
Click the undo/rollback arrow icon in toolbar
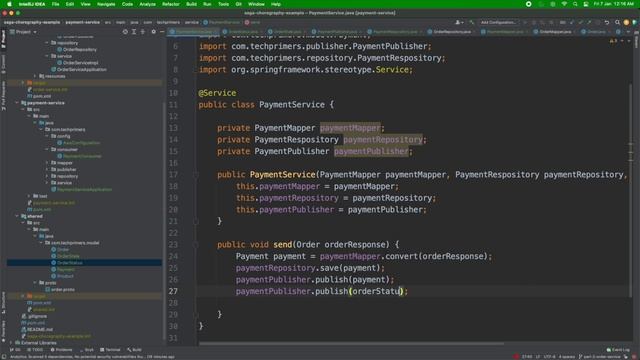coord(607,22)
